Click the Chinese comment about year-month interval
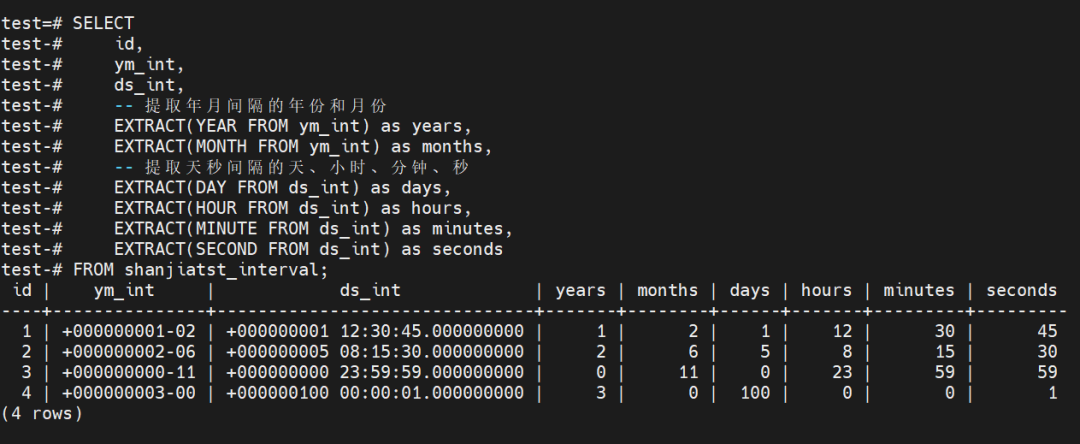The width and height of the screenshot is (1080, 444). [251, 106]
